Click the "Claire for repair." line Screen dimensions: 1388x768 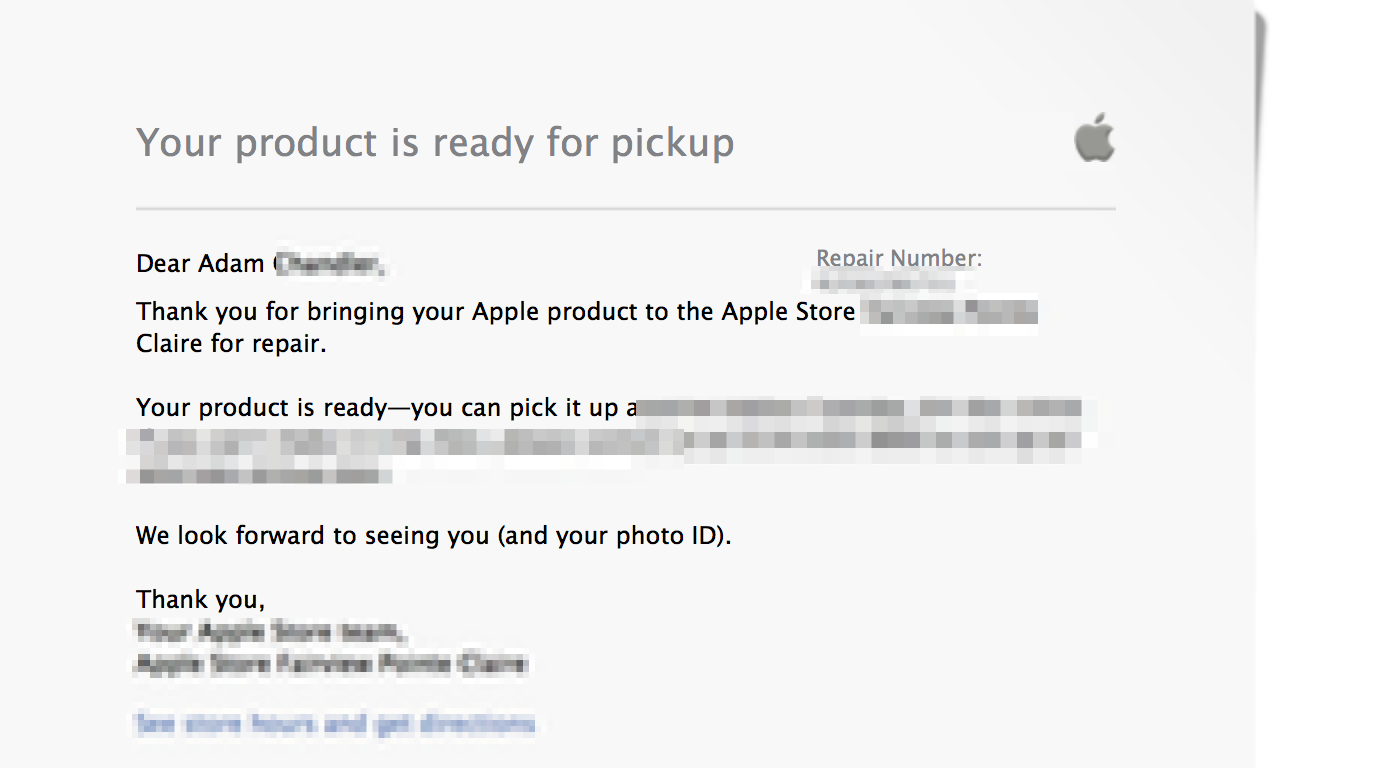pos(231,344)
